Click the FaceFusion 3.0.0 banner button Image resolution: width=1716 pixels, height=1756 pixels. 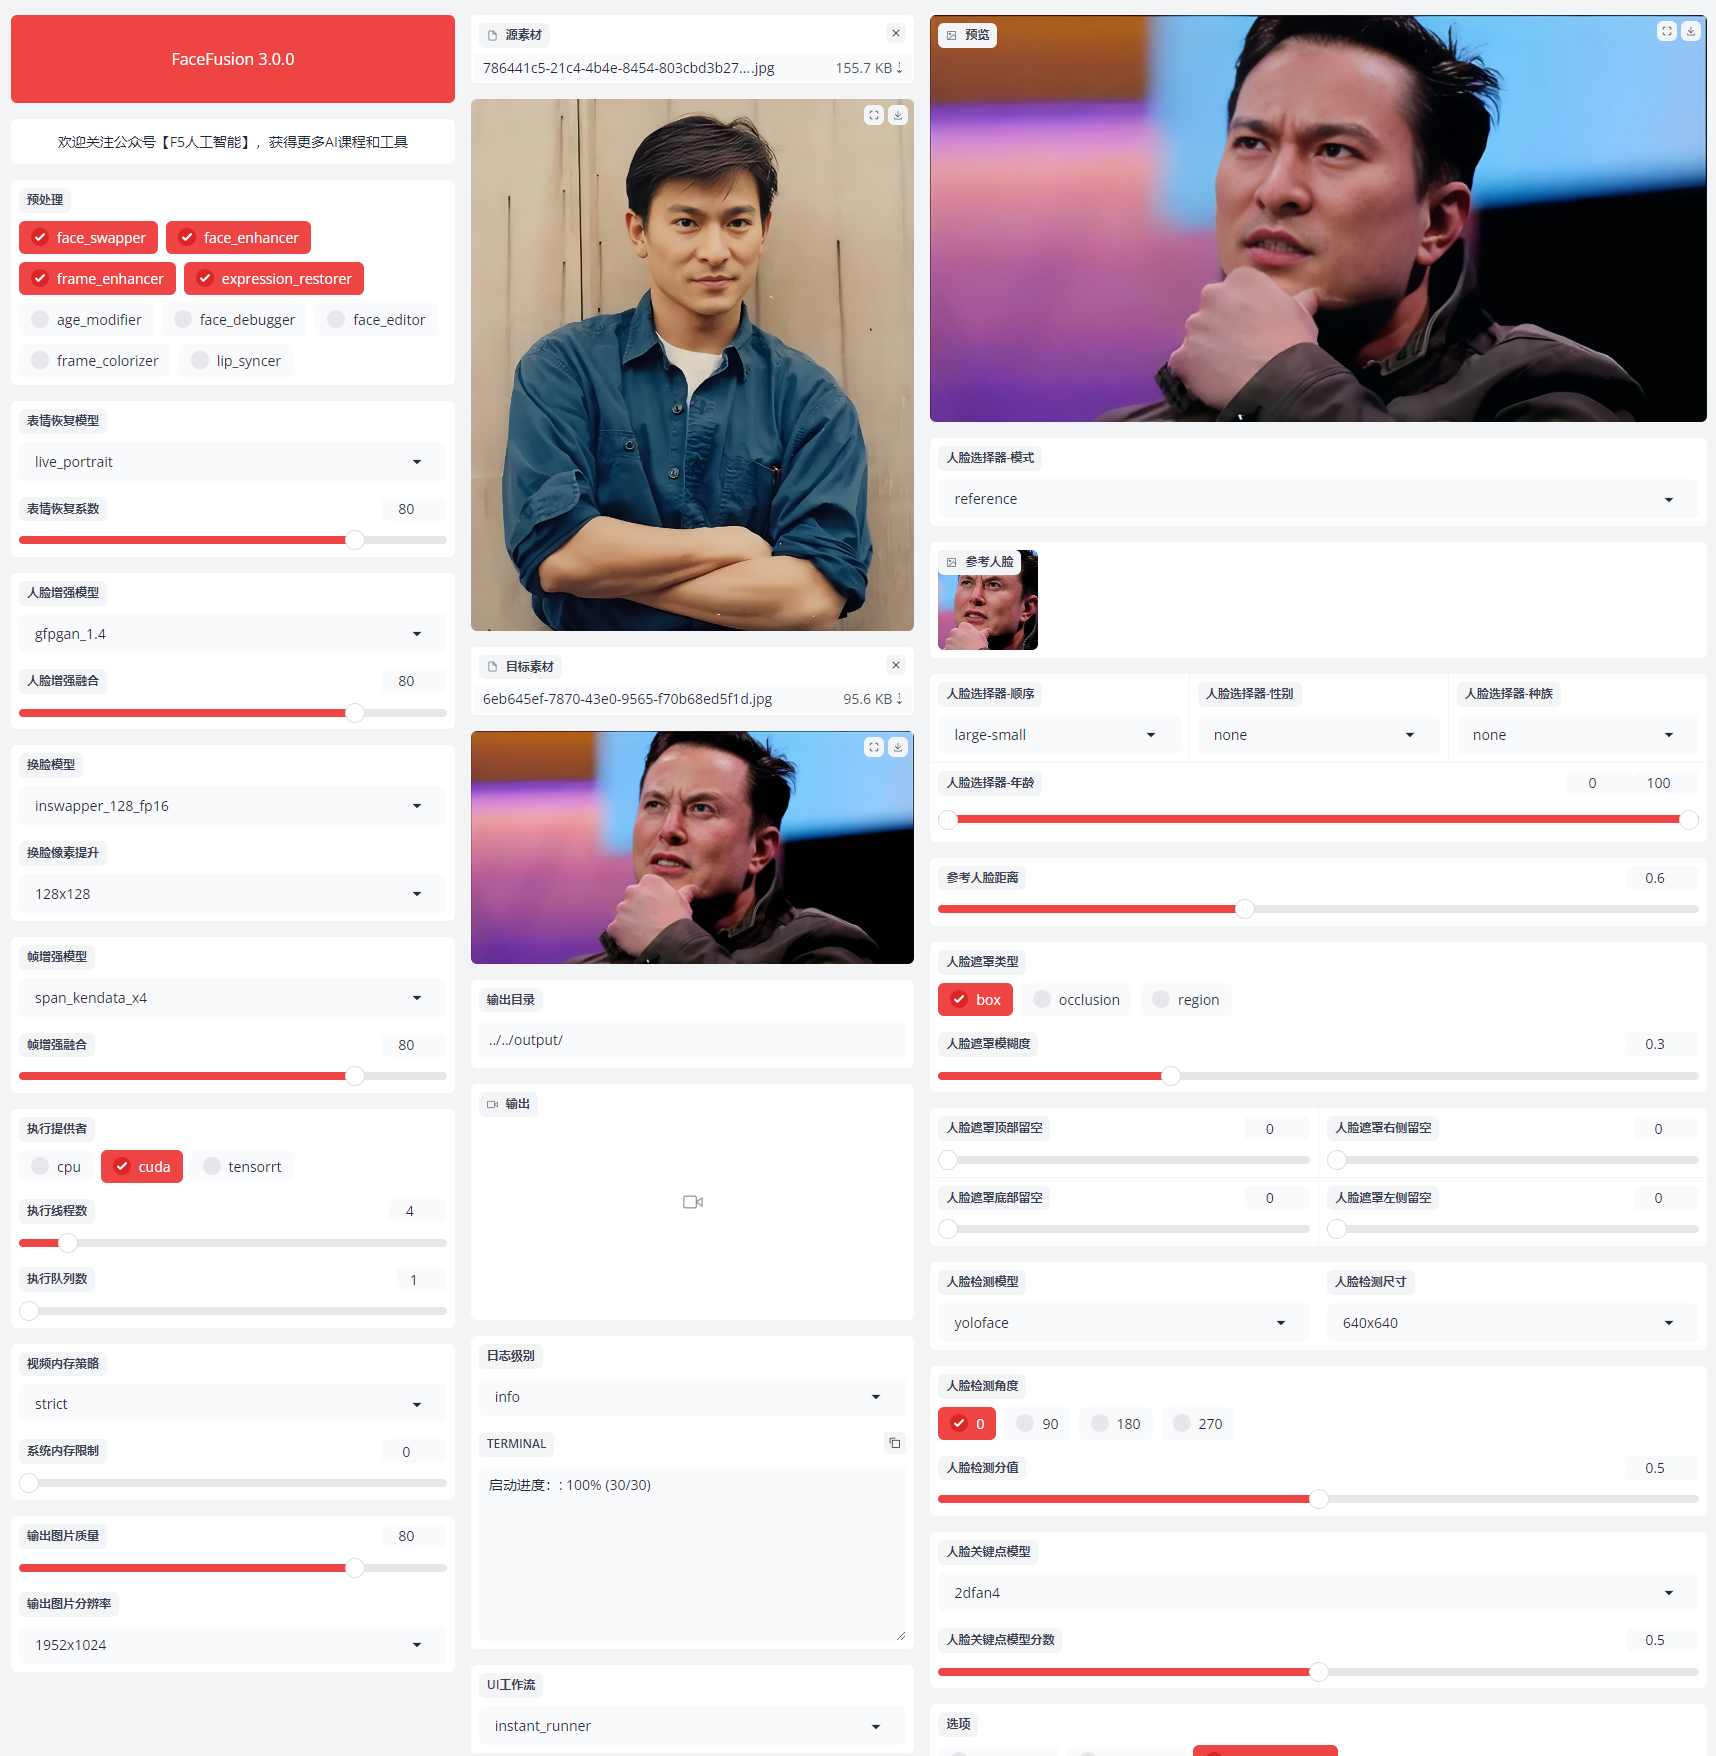[x=233, y=59]
